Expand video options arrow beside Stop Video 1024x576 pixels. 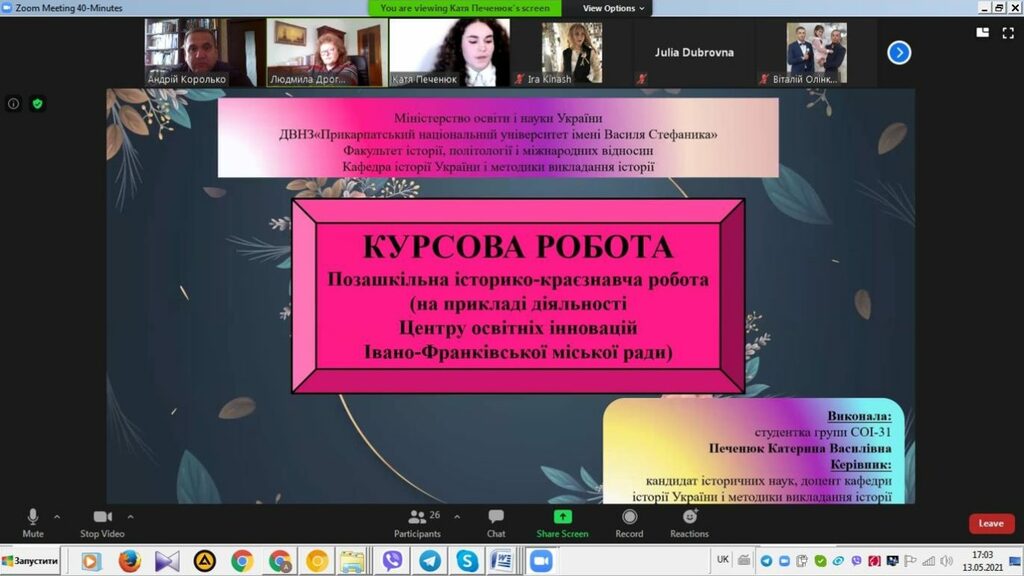pos(131,517)
